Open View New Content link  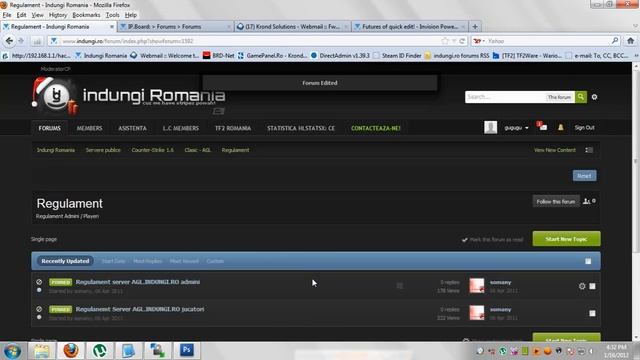tap(555, 150)
